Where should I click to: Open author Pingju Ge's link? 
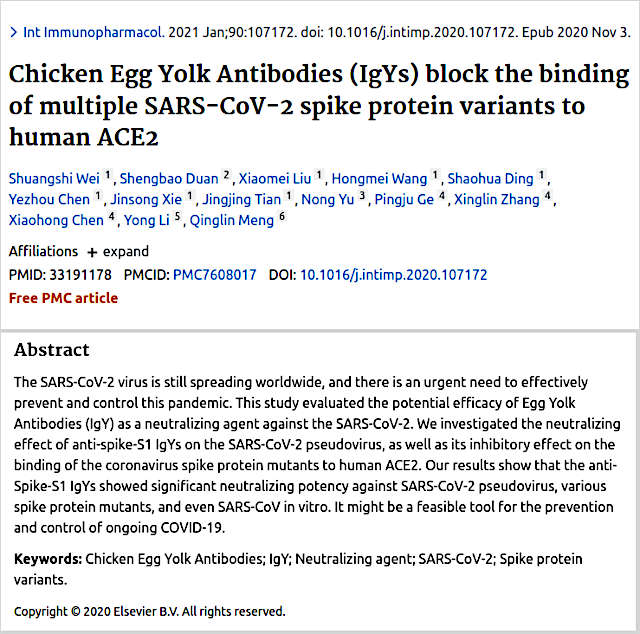(x=404, y=200)
